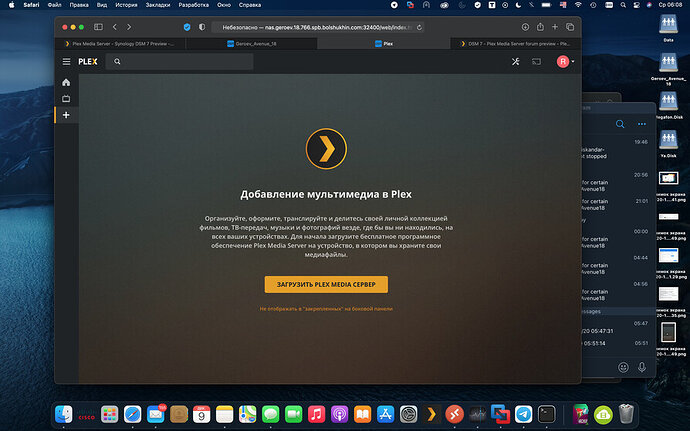The width and height of the screenshot is (690, 431).
Task: Click the blue shield extension icon
Action: pos(187,27)
